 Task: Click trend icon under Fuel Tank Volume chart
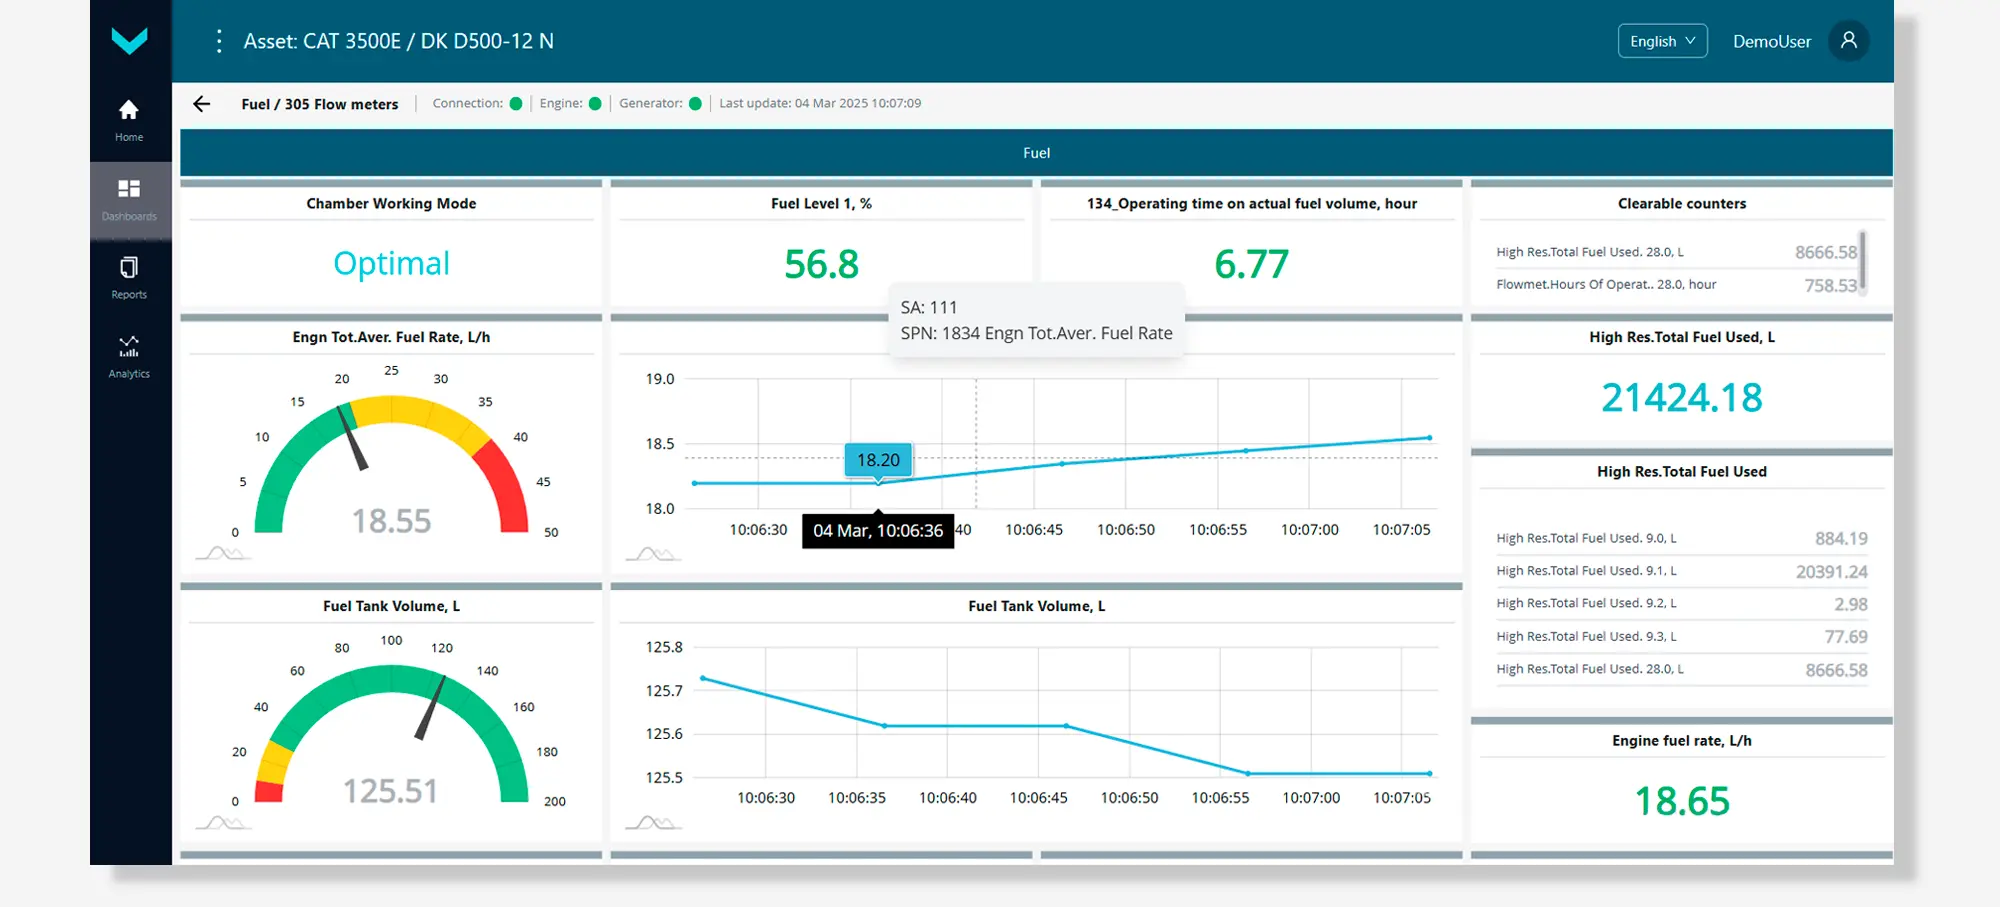(653, 823)
